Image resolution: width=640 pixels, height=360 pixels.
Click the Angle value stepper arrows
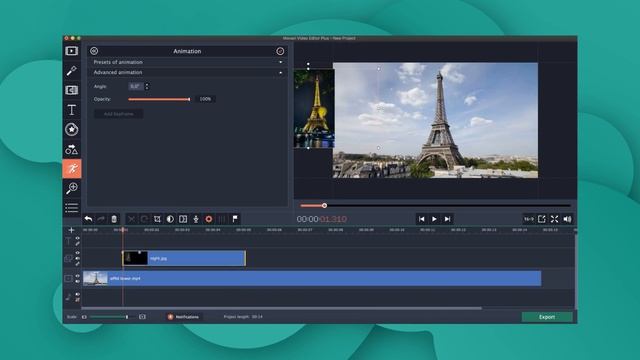point(147,86)
